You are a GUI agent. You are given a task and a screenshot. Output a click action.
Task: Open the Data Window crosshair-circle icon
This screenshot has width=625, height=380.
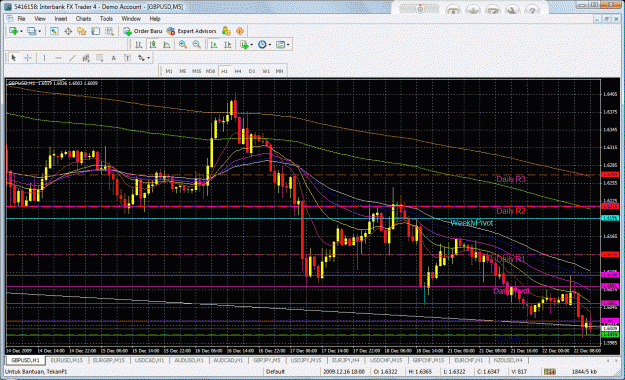coord(68,31)
